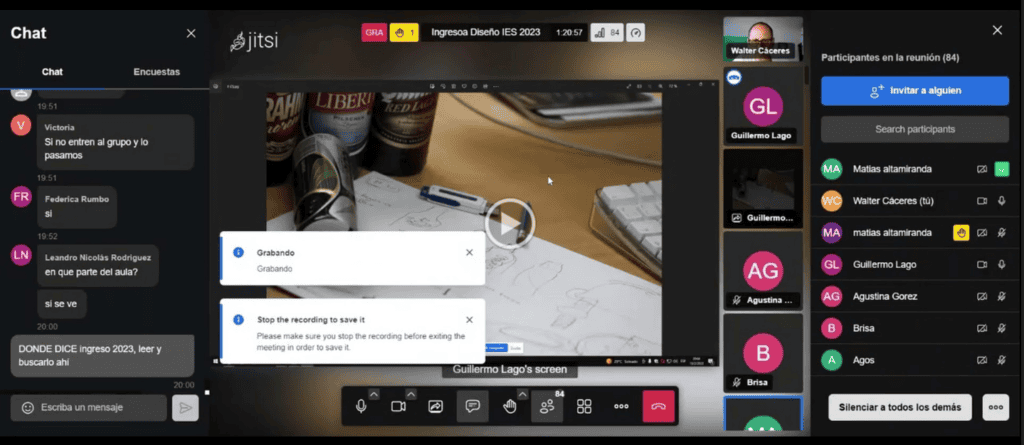The height and width of the screenshot is (445, 1024).
Task: Focus the Search participants field
Action: [x=915, y=129]
